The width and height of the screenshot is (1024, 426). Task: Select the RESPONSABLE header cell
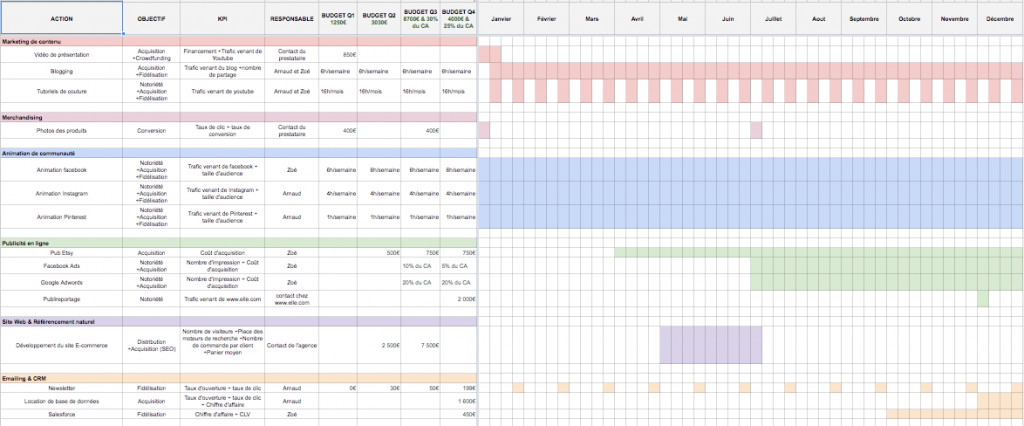point(292,19)
